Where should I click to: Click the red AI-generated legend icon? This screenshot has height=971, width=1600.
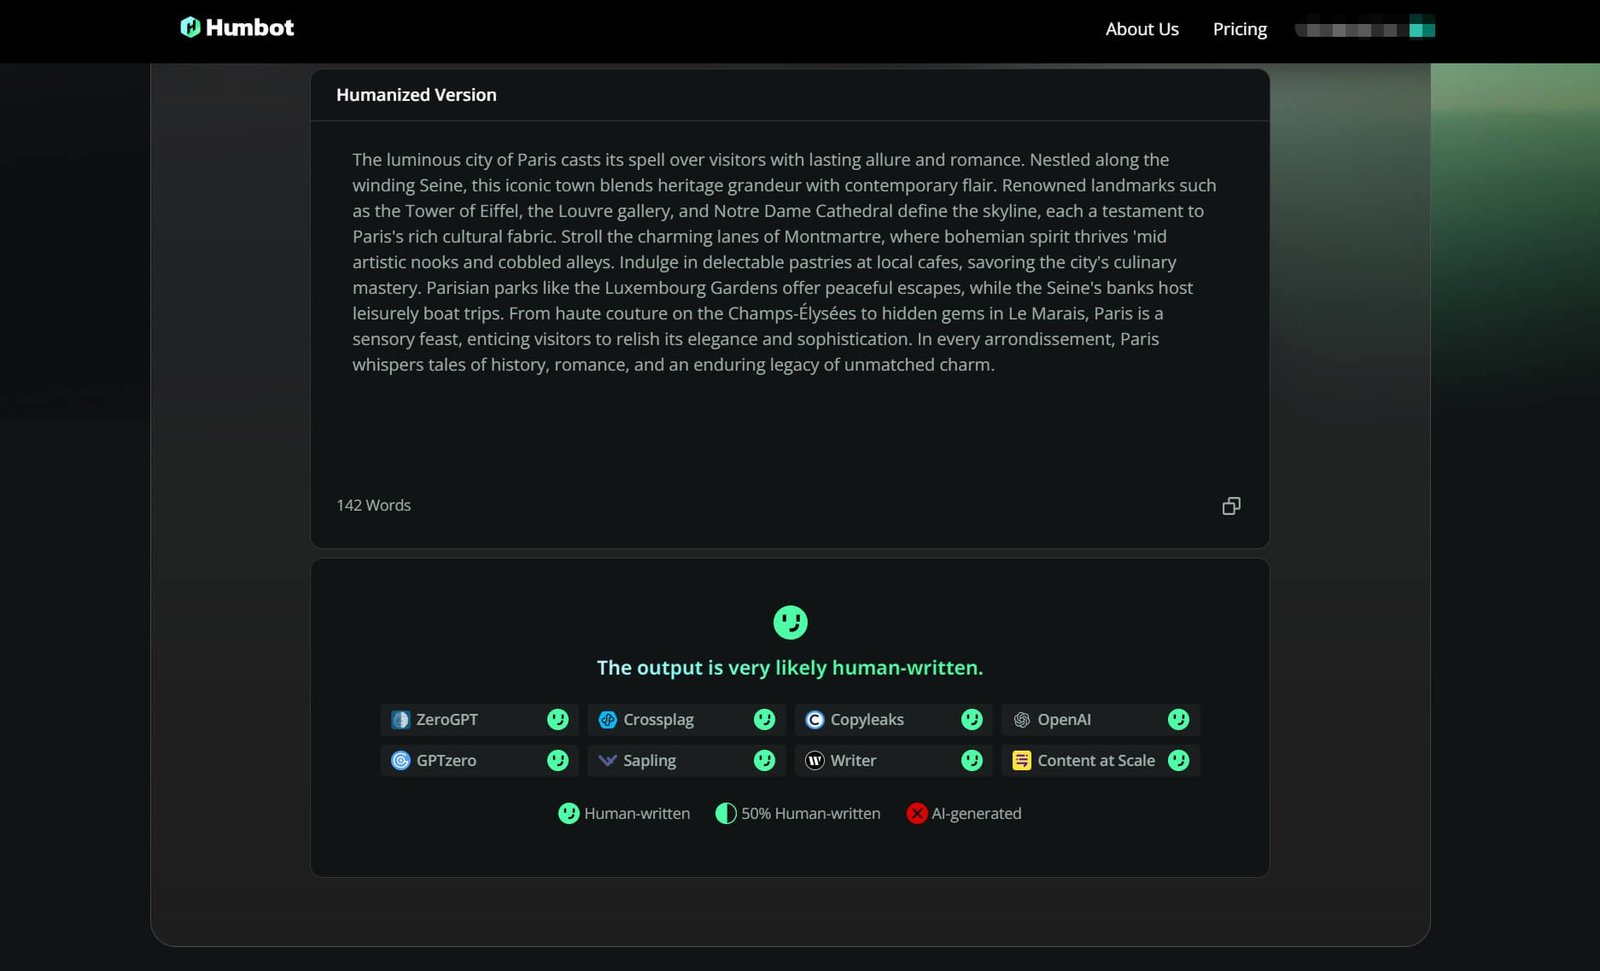click(x=917, y=814)
